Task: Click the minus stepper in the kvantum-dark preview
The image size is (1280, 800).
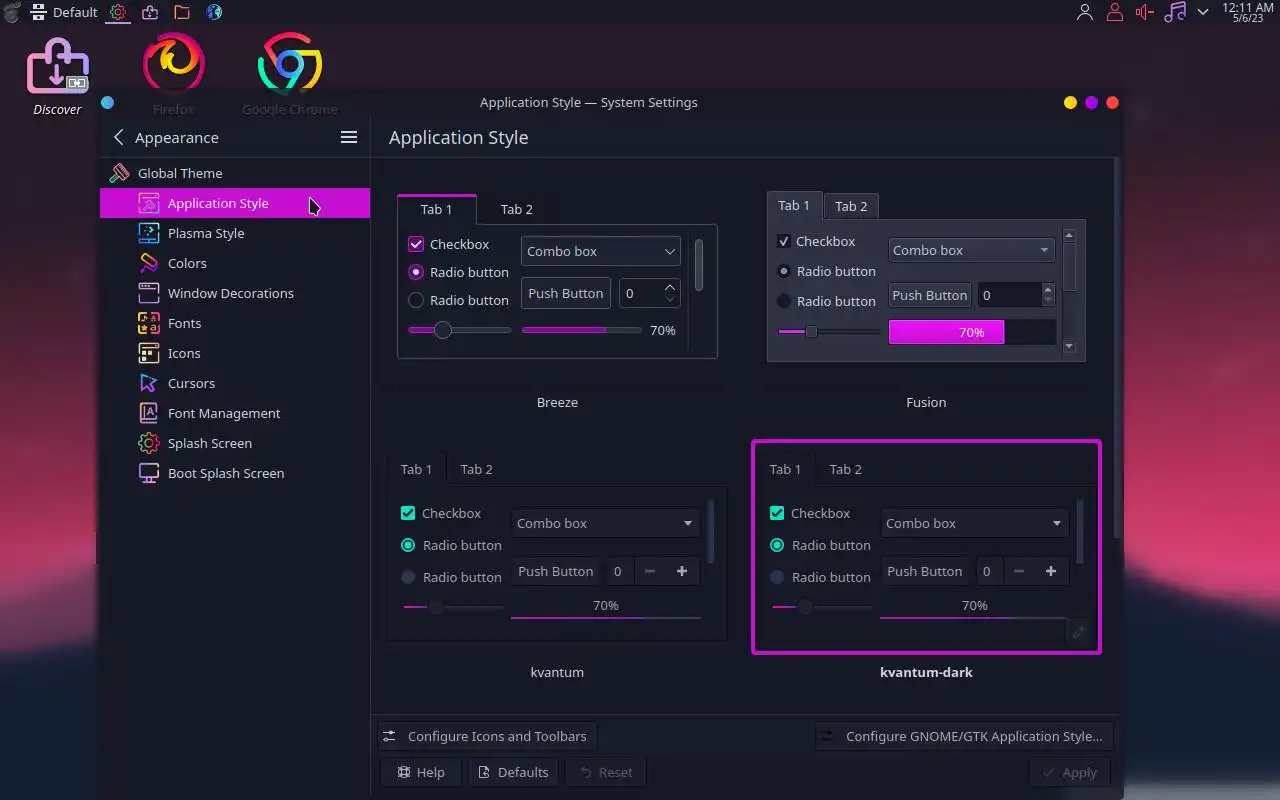Action: (x=1019, y=571)
